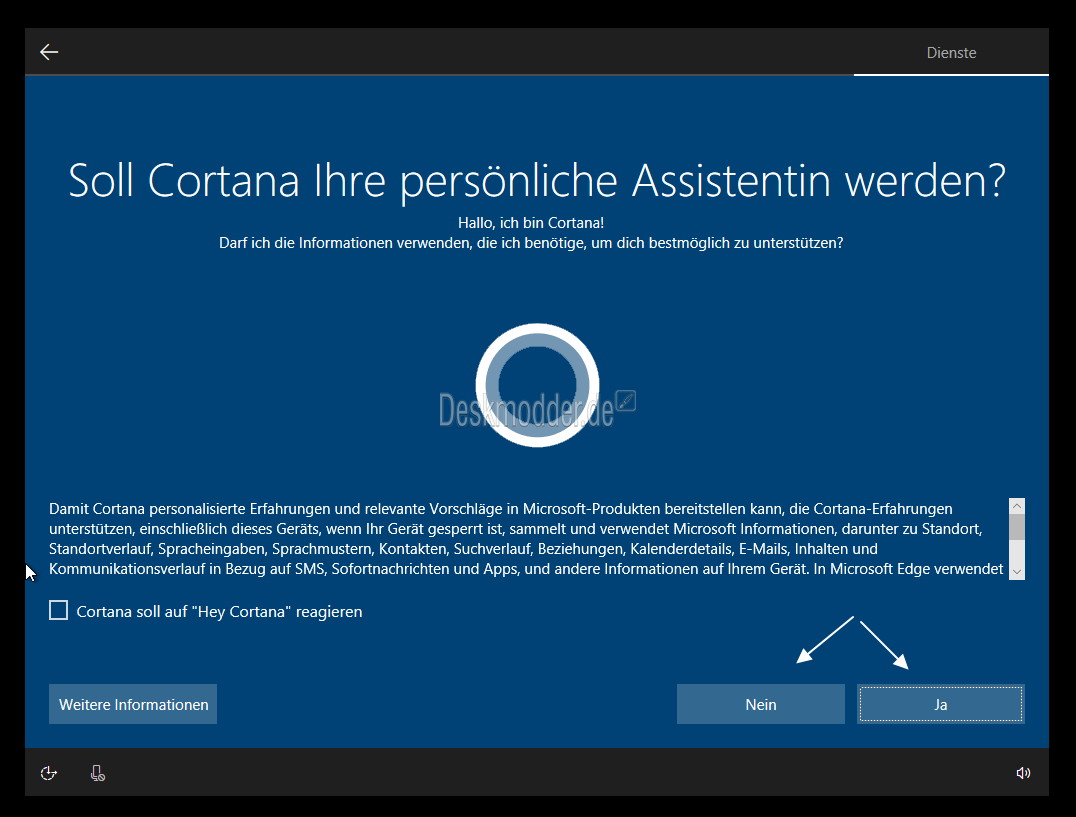Accept Cortana with the Ja button
The image size is (1076, 817).
coord(940,704)
